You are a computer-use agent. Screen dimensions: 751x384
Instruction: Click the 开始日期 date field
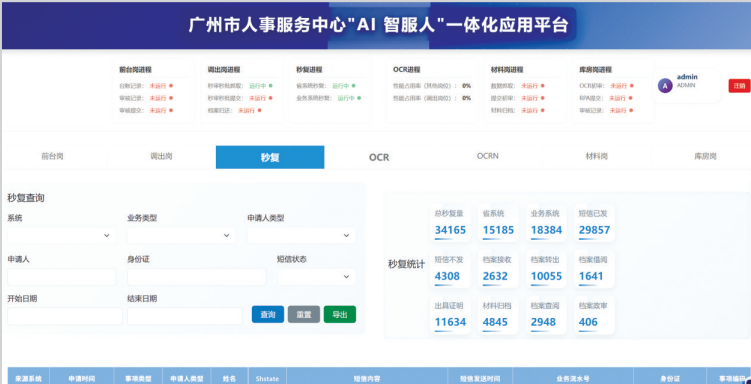tap(65, 316)
